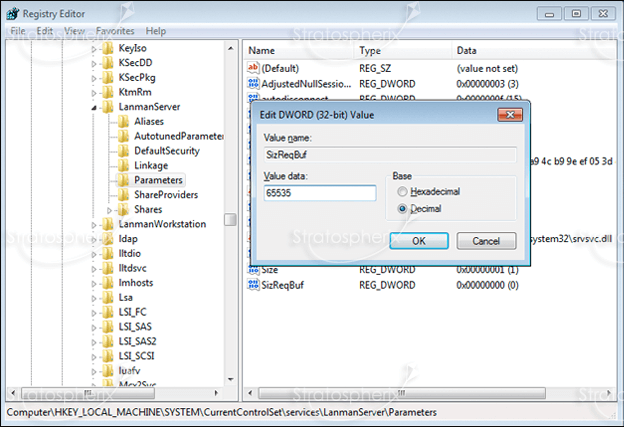Click the '0x00000000 (0)' data cell

coord(488,285)
